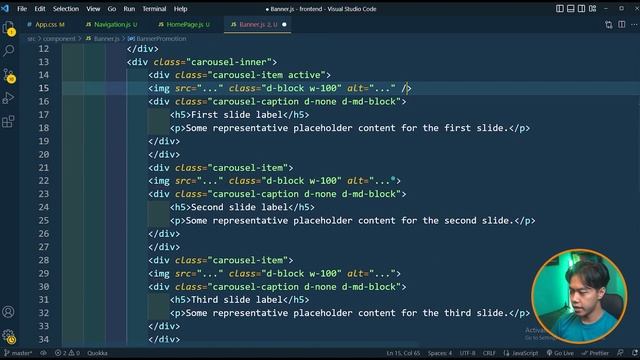The image size is (640, 360).
Task: Open the Extensions view
Action: coord(9,121)
